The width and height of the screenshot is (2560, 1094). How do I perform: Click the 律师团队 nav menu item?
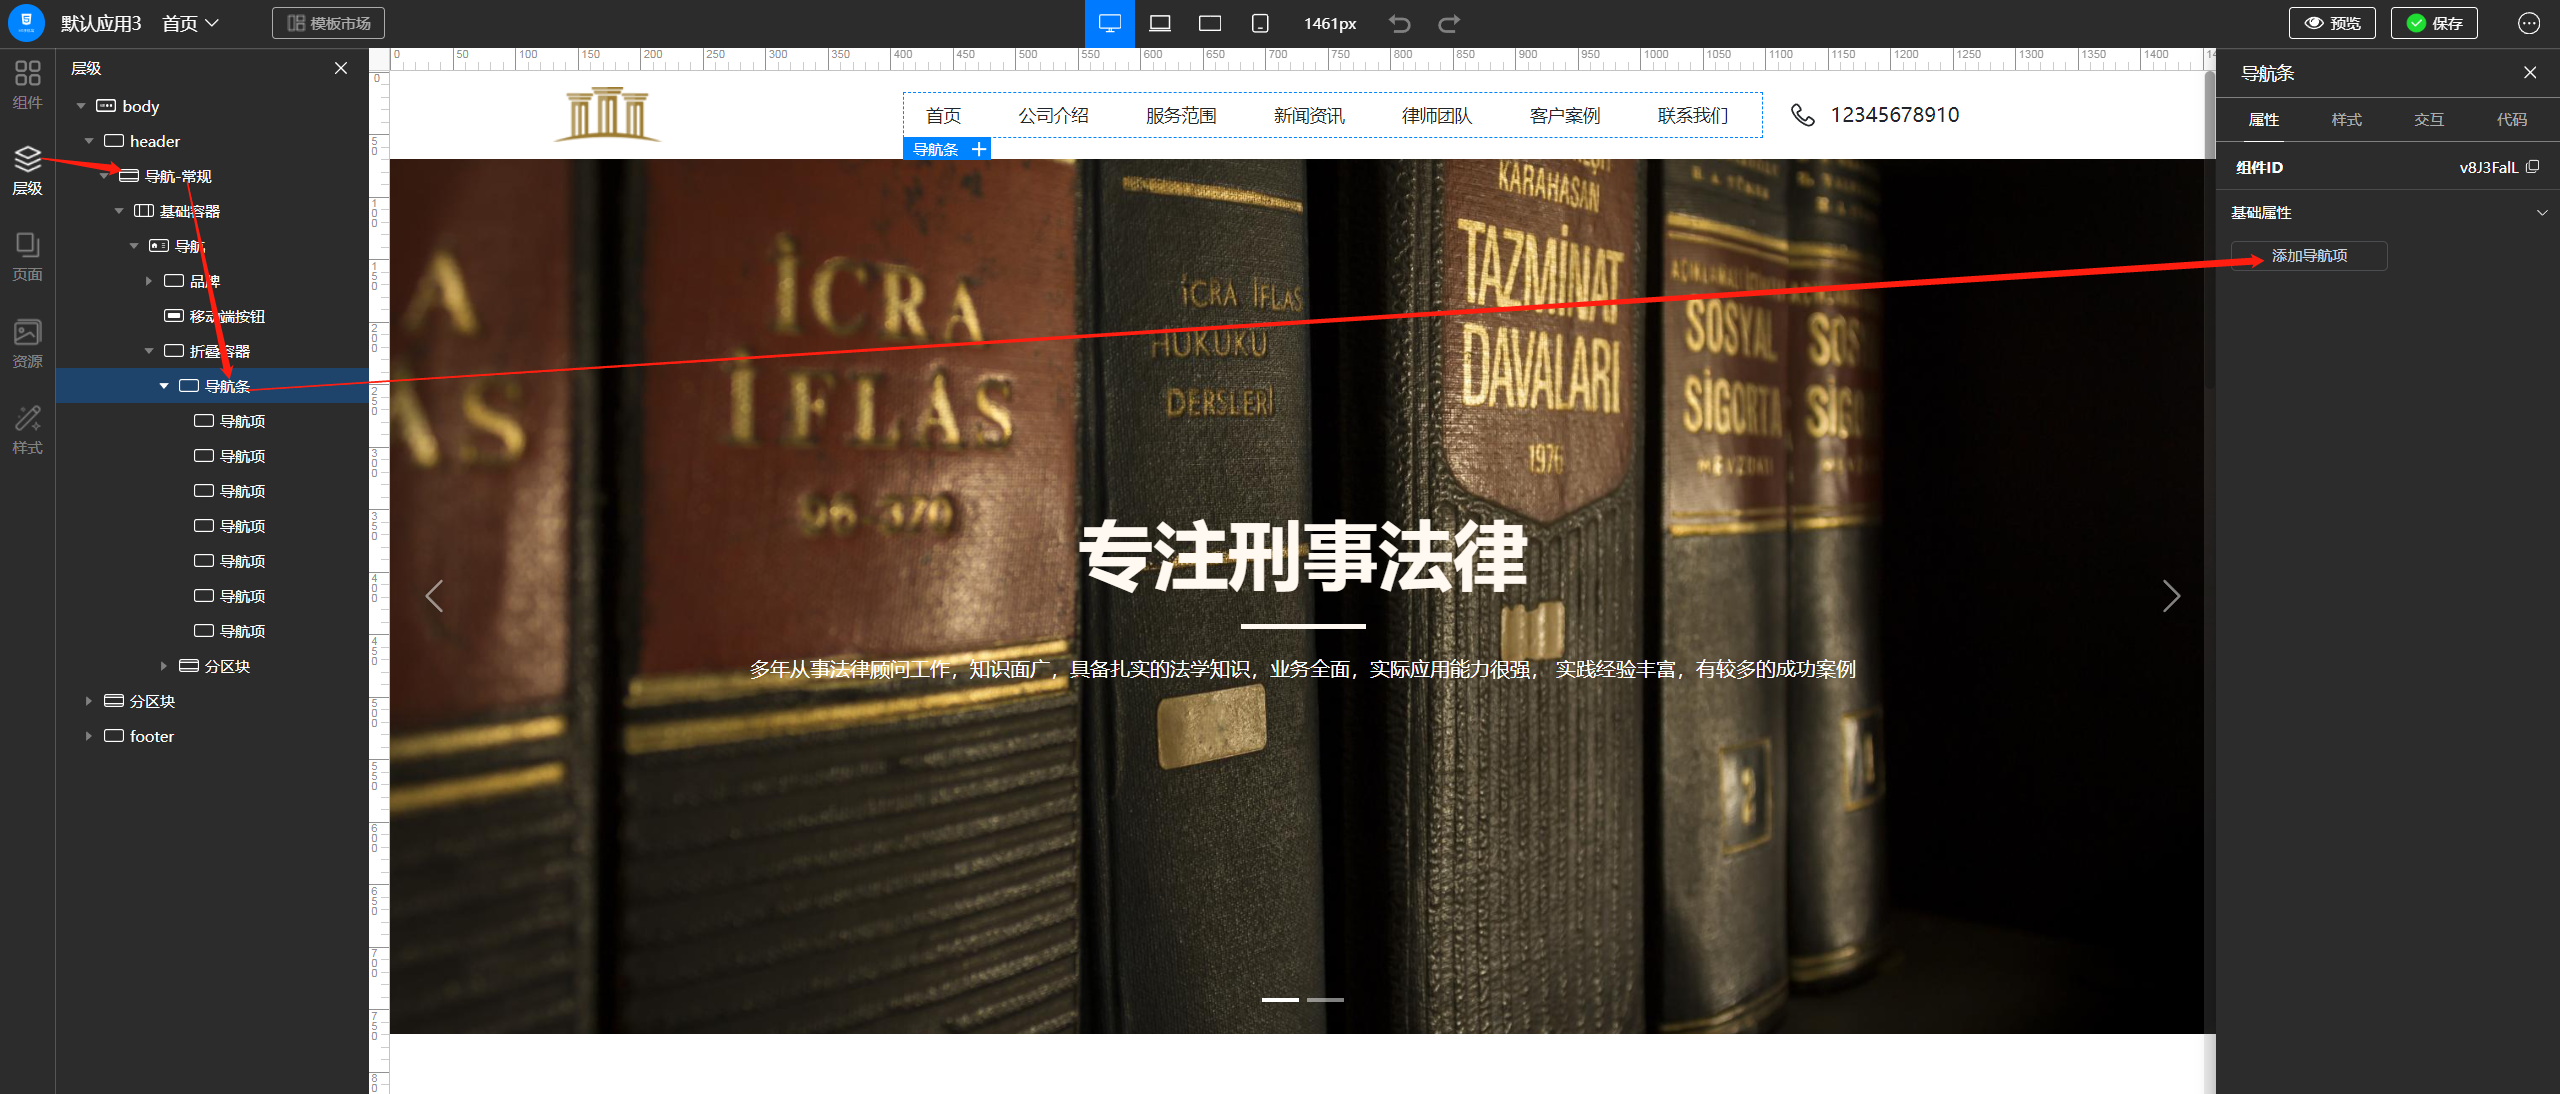point(1437,116)
